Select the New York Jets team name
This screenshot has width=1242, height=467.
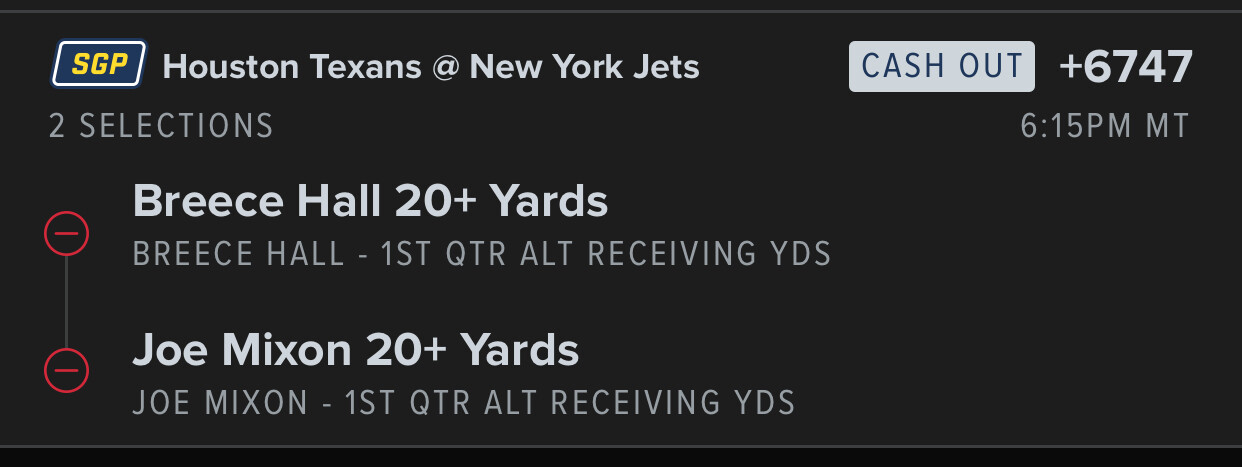585,67
